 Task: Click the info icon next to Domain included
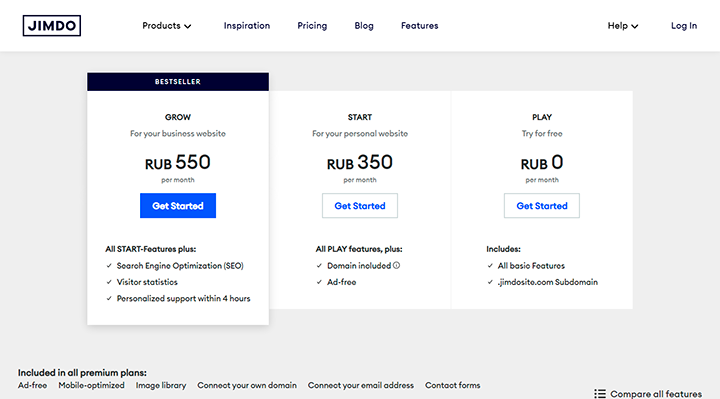point(396,265)
